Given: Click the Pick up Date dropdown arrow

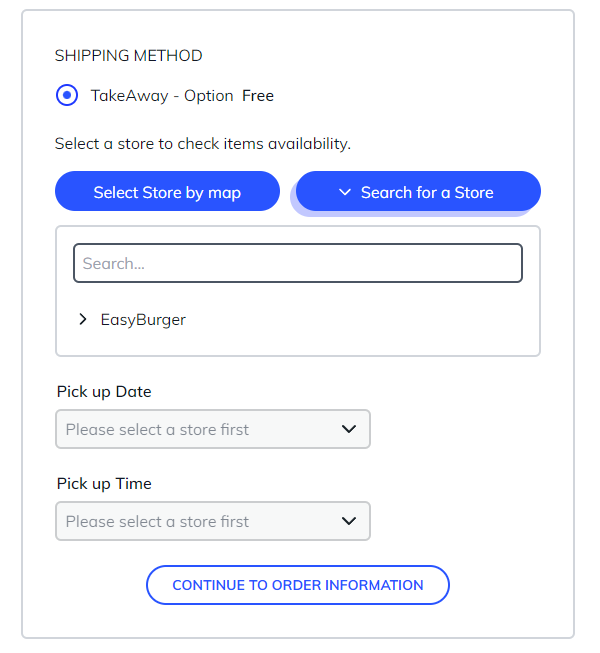Looking at the screenshot, I should point(349,429).
